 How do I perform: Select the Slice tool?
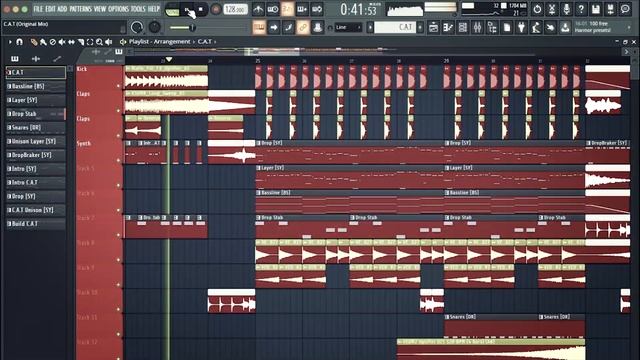point(80,42)
